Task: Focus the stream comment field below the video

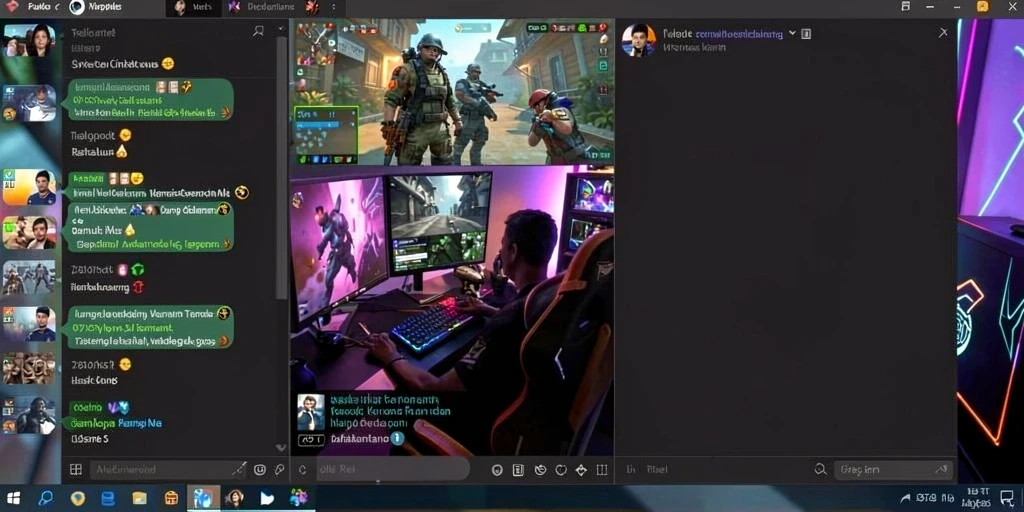Action: 391,469
